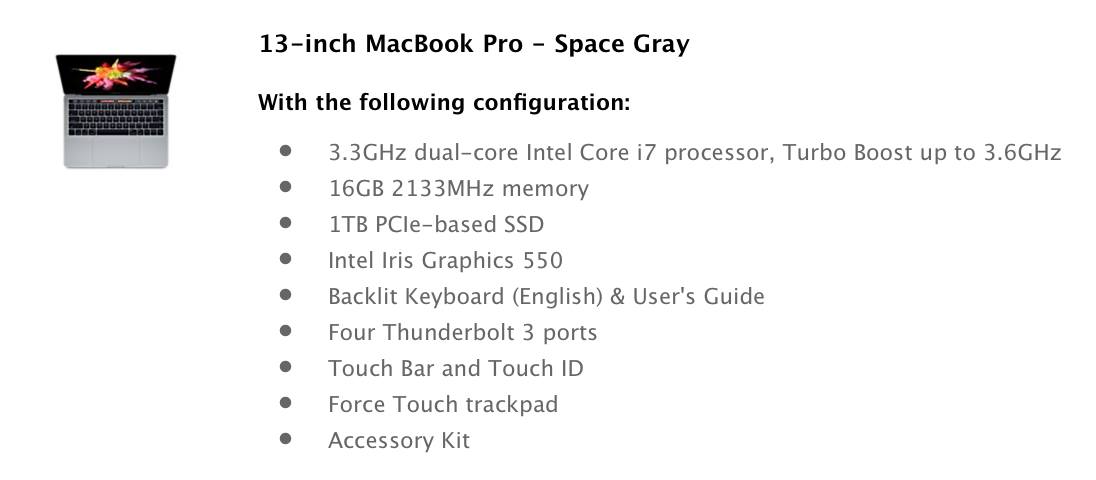Click the Force Touch trackpad item

tap(443, 405)
